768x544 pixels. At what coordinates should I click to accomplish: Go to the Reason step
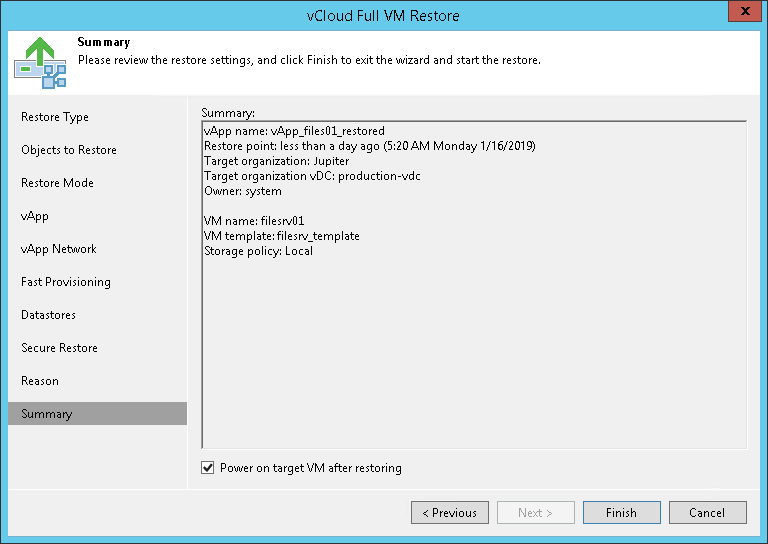40,381
